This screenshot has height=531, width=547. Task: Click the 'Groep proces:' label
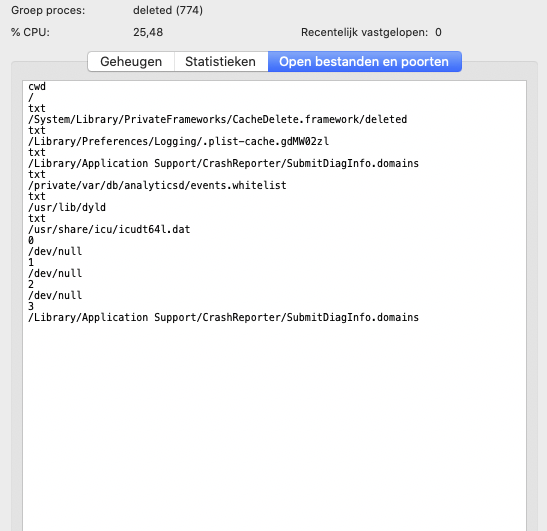tap(48, 10)
